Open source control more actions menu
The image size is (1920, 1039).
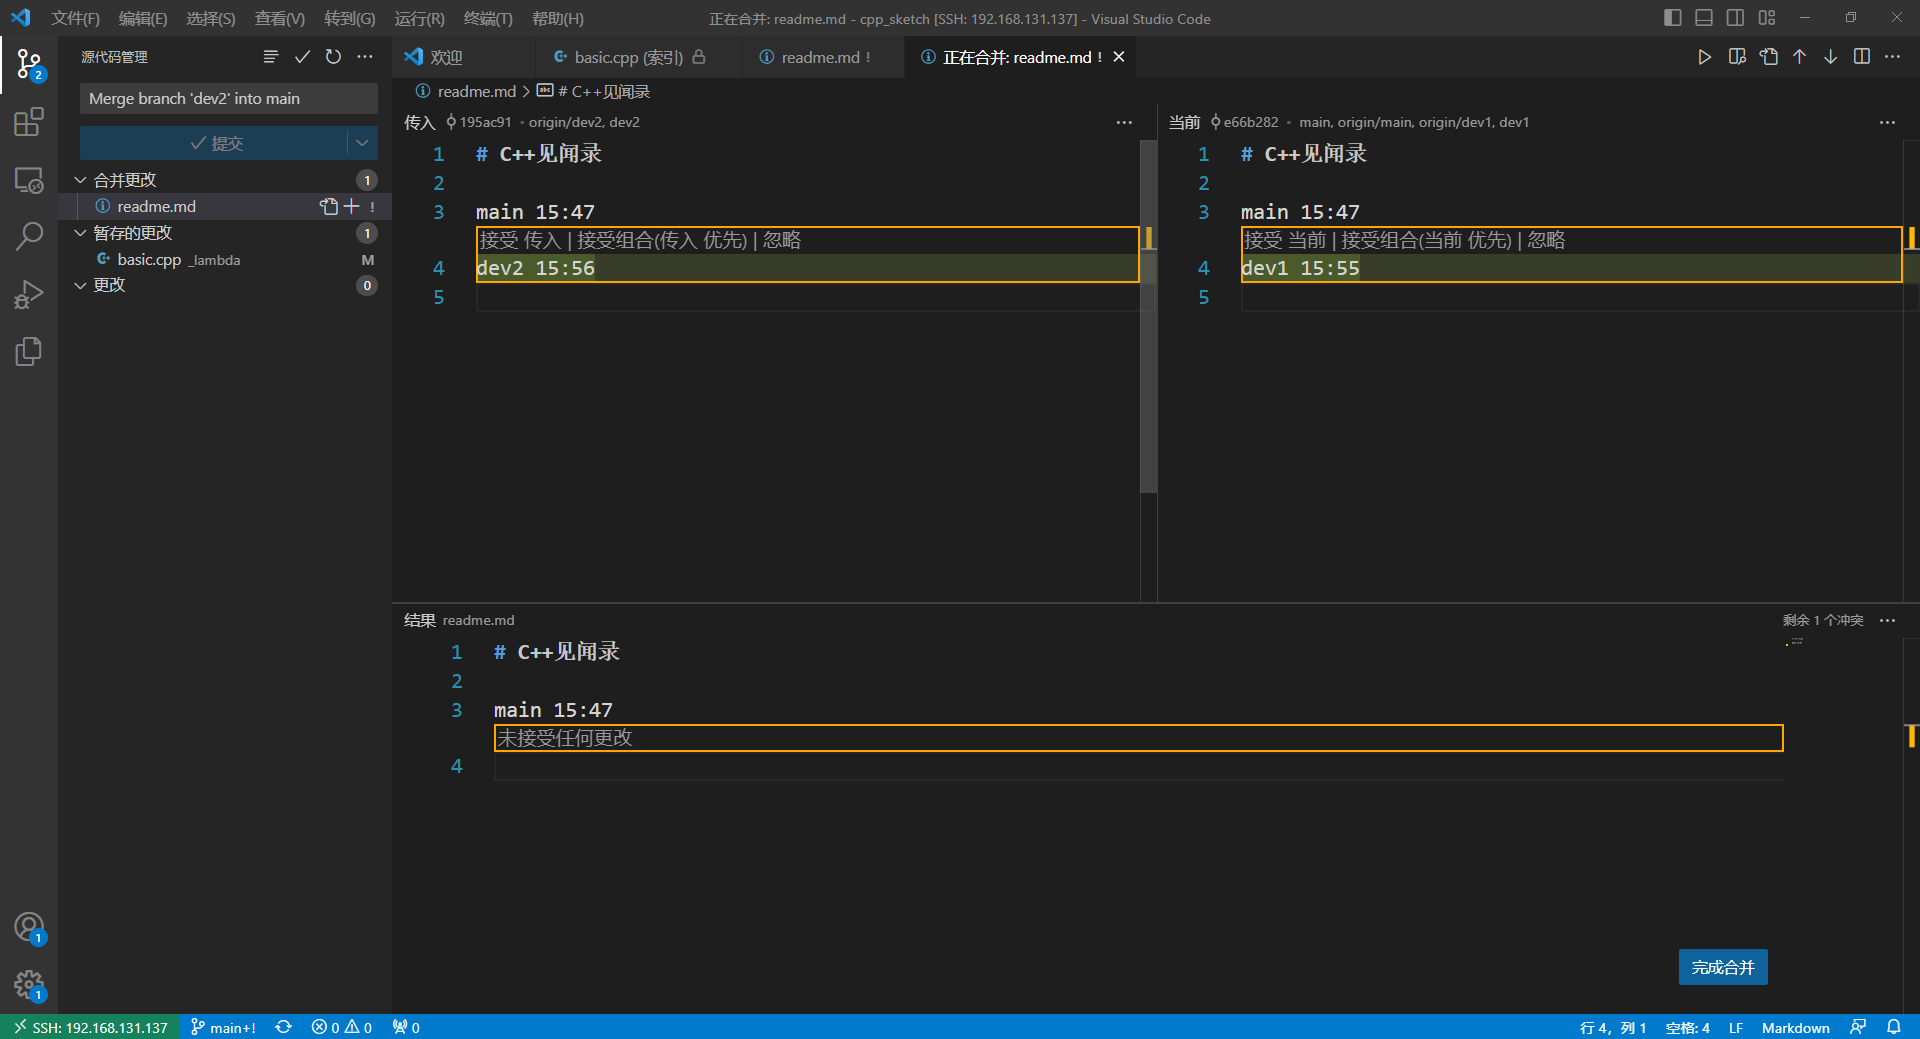[x=365, y=57]
